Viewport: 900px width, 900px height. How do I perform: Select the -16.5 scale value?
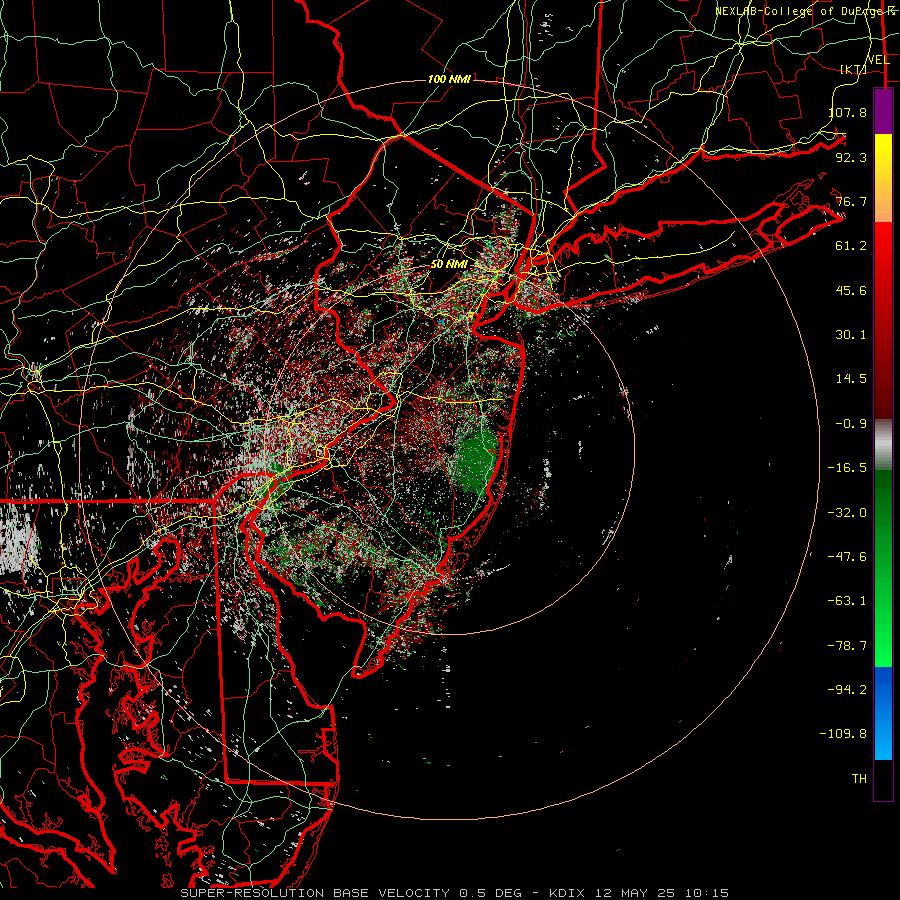847,468
